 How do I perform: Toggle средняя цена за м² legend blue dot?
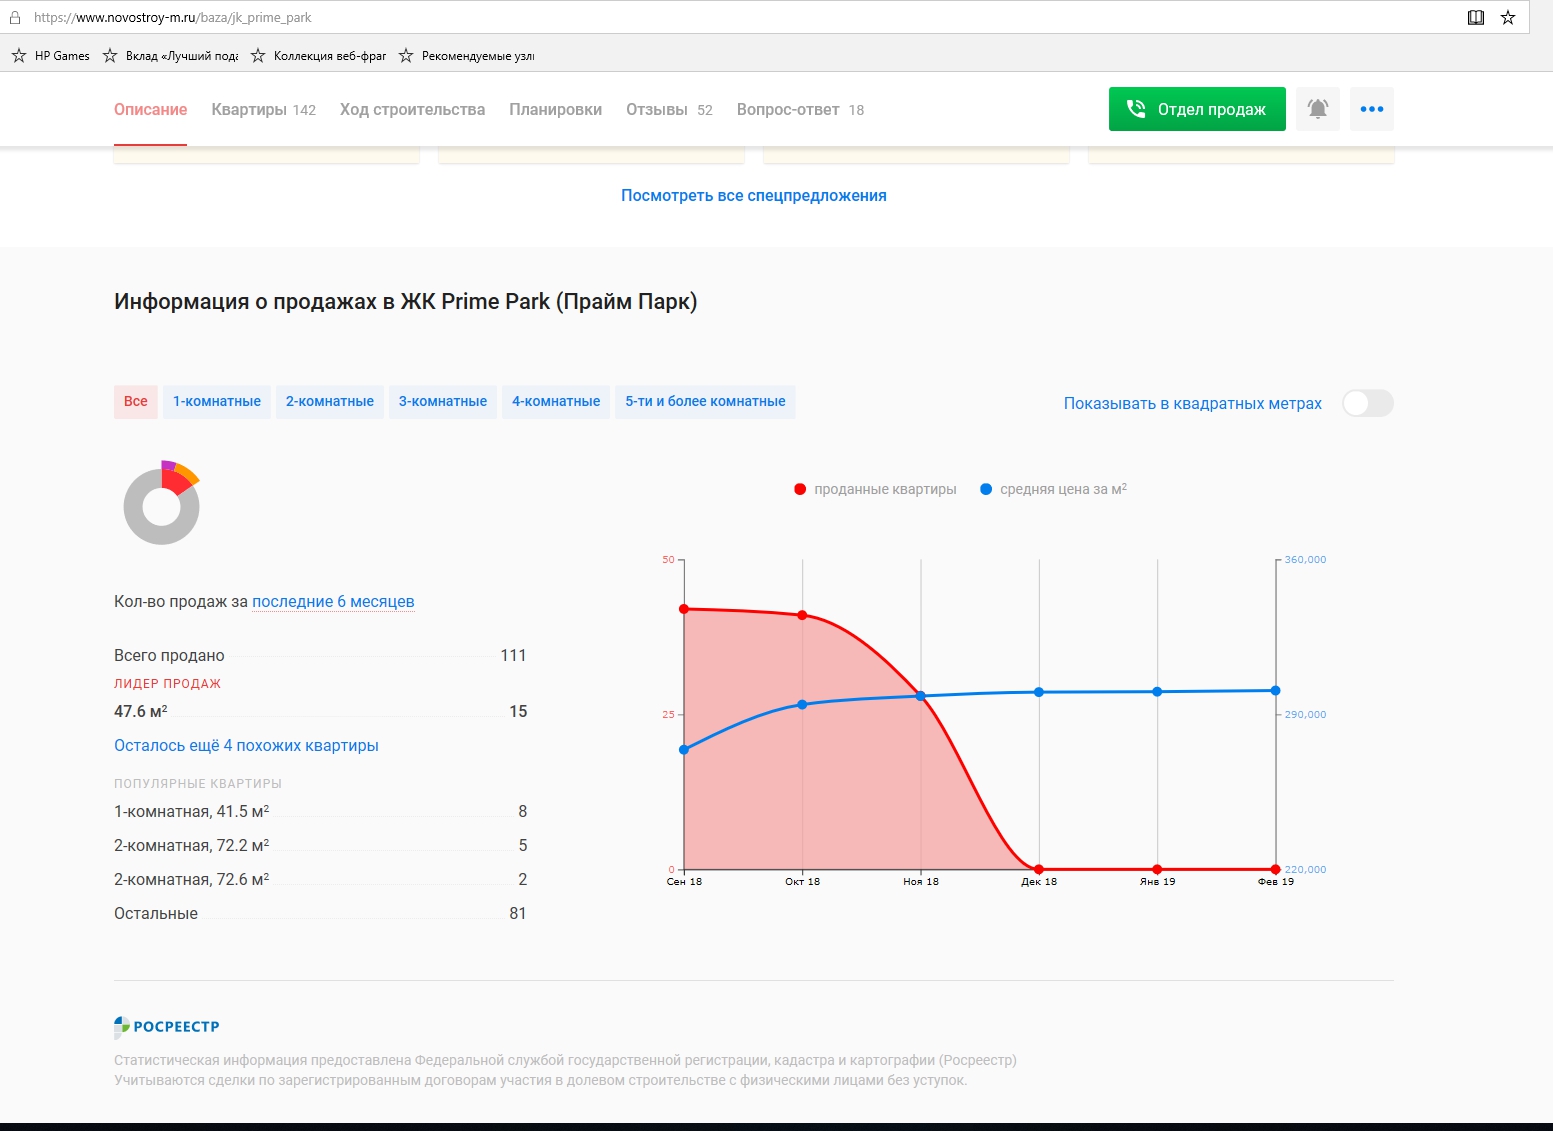click(x=986, y=489)
